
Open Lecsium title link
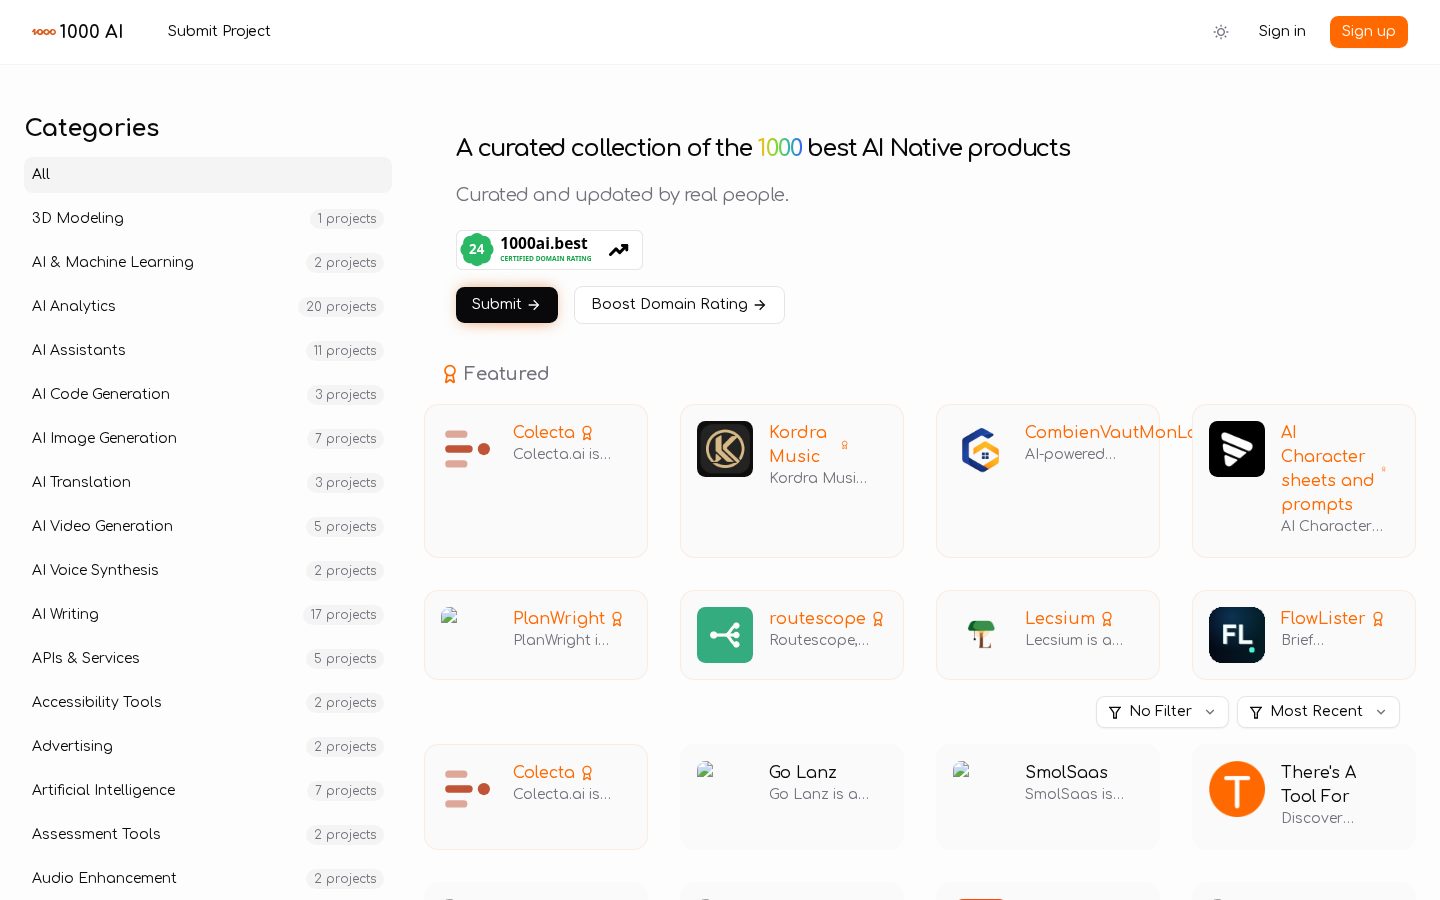(1060, 618)
